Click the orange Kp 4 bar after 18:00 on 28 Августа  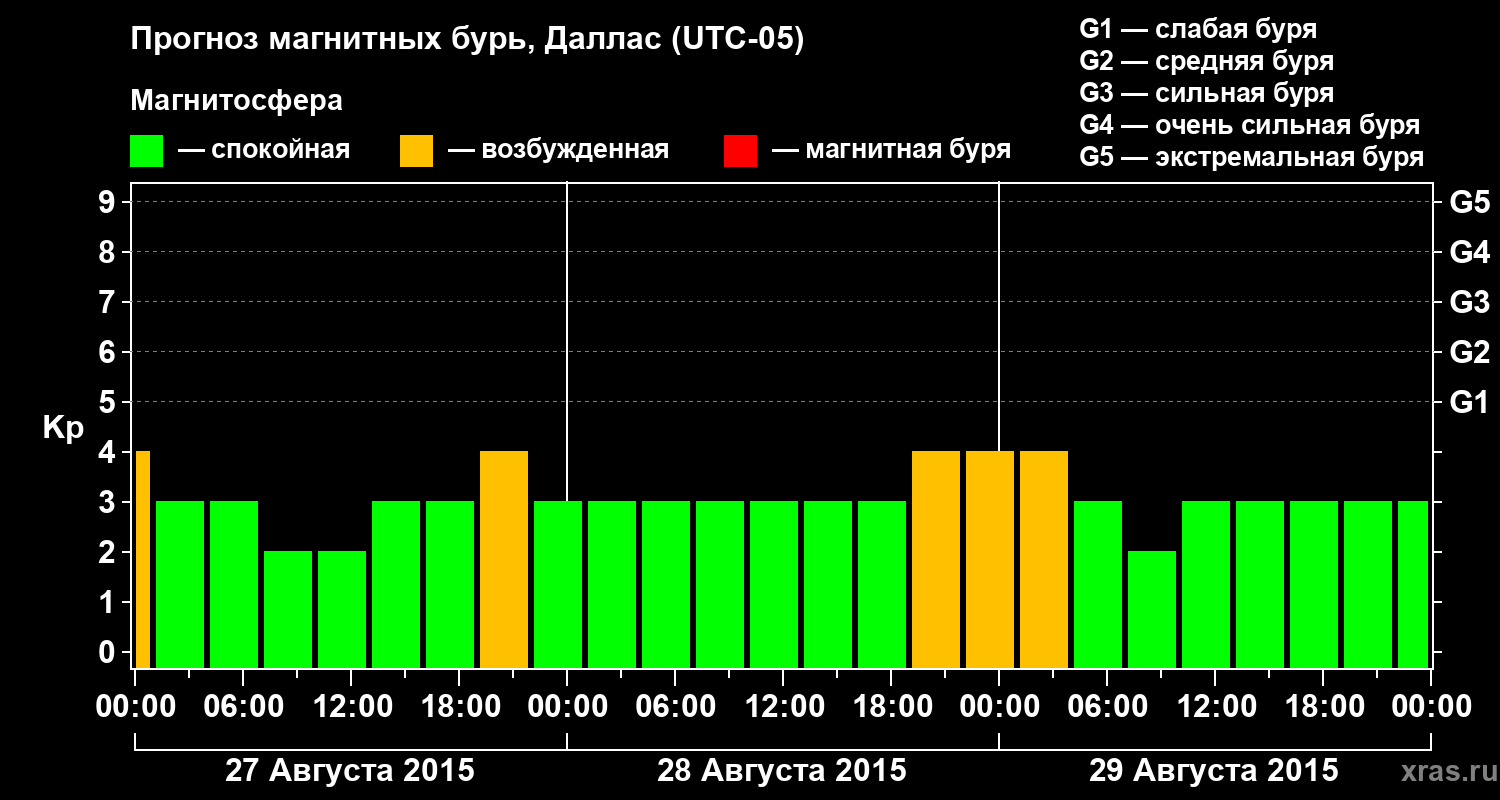tap(936, 559)
